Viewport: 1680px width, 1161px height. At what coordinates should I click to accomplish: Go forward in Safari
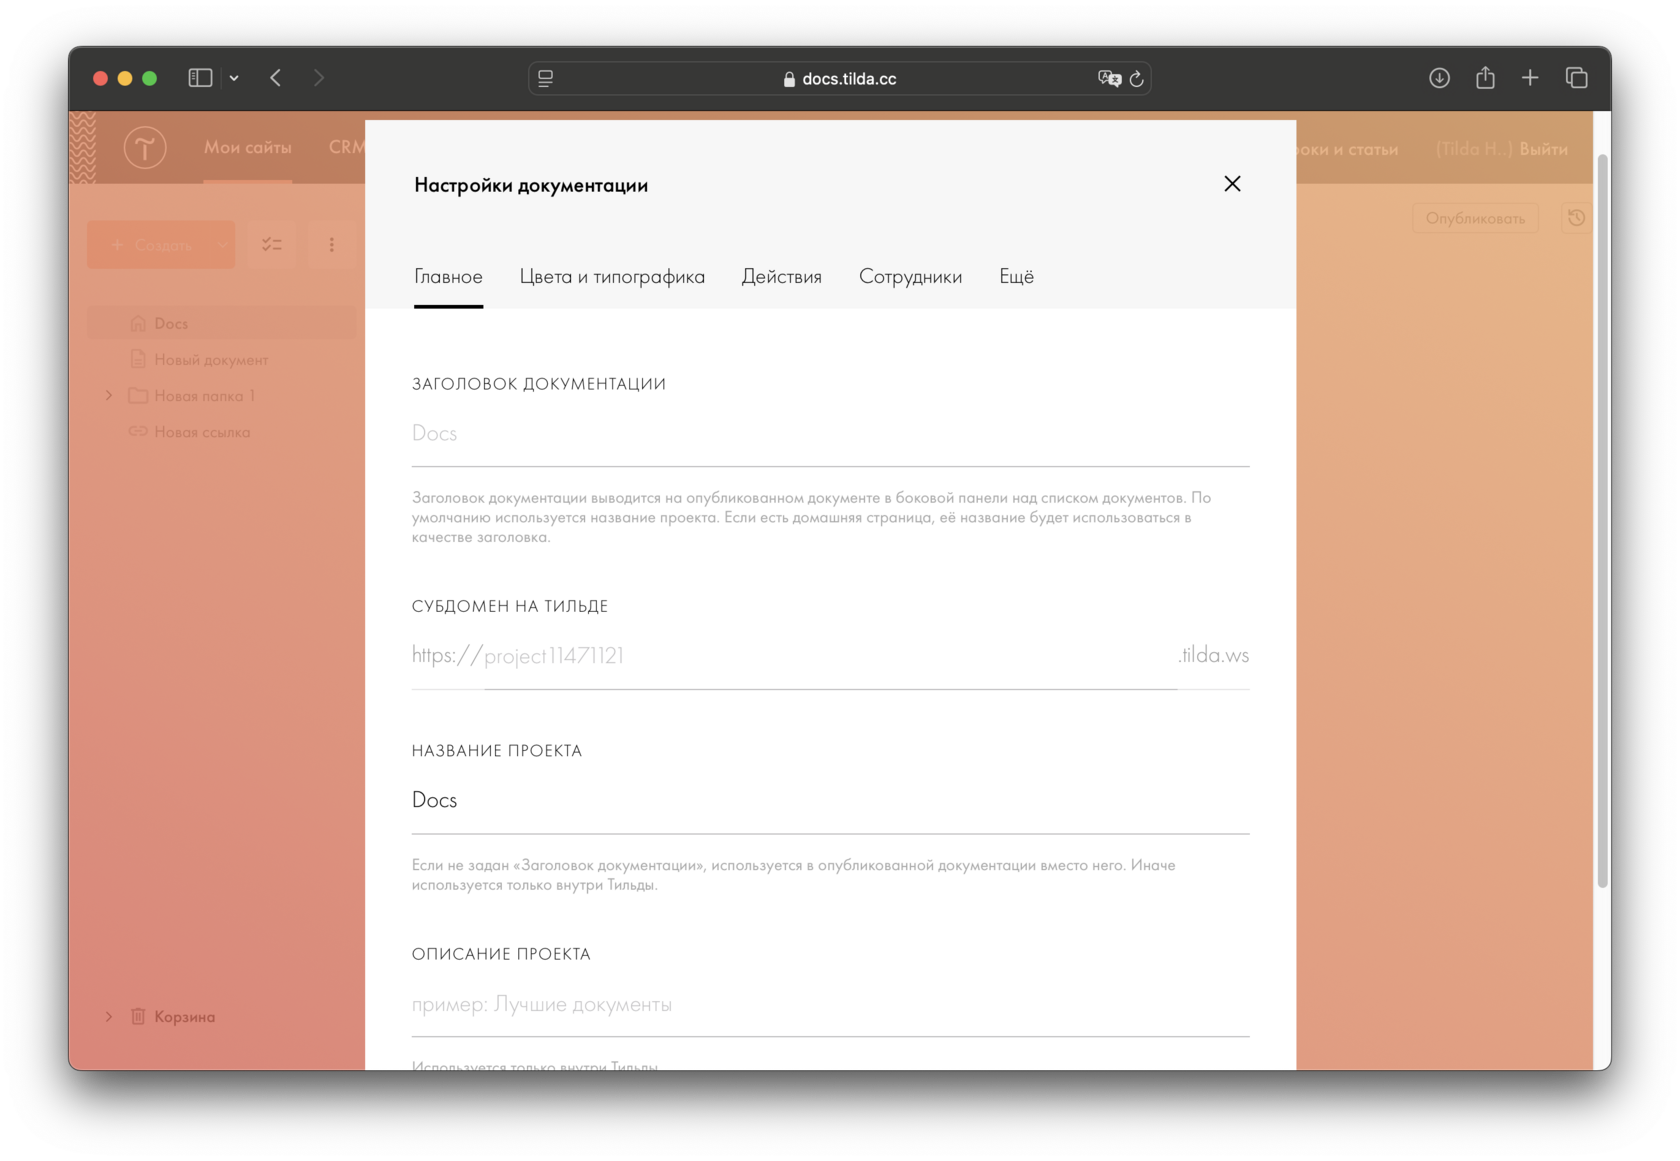319,78
